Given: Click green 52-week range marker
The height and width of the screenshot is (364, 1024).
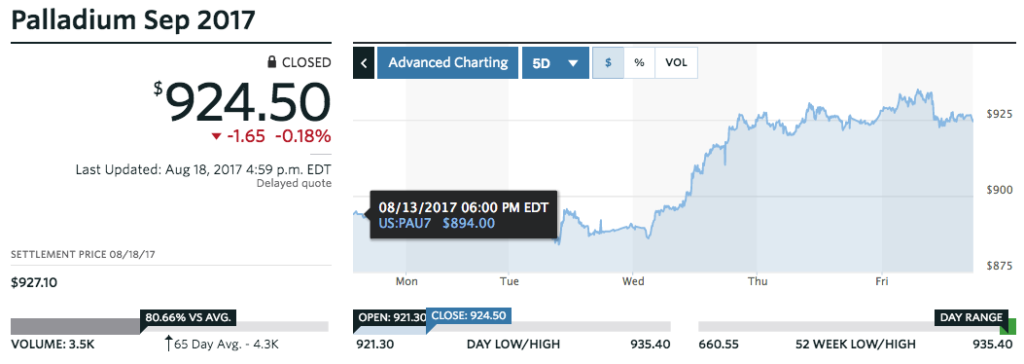Looking at the screenshot, I should (x=1012, y=326).
